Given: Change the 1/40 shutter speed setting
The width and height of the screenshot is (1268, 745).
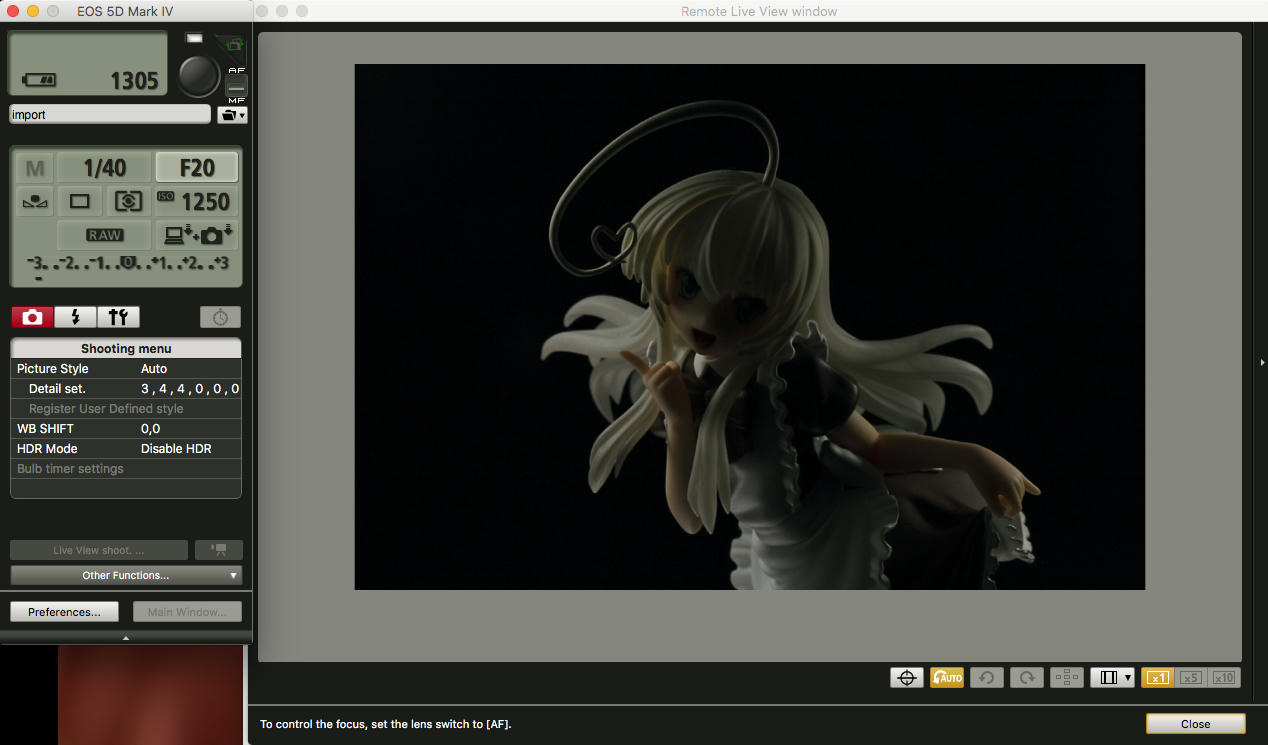Looking at the screenshot, I should click(104, 168).
